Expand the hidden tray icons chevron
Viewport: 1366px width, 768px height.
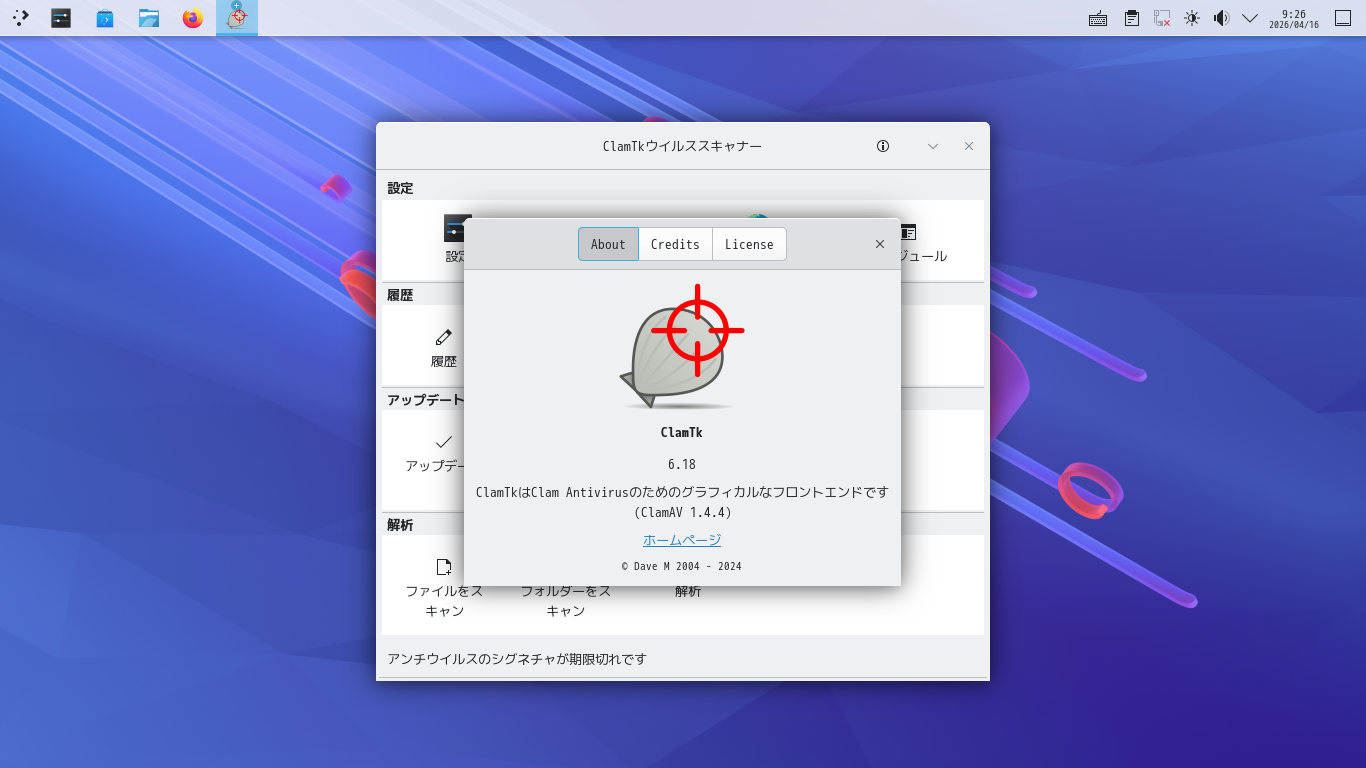[x=1250, y=18]
